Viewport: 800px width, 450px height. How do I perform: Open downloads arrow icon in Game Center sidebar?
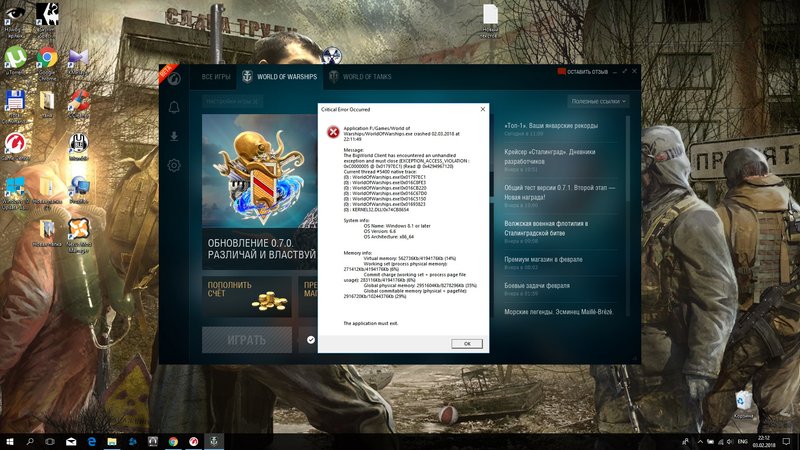pyautogui.click(x=174, y=136)
